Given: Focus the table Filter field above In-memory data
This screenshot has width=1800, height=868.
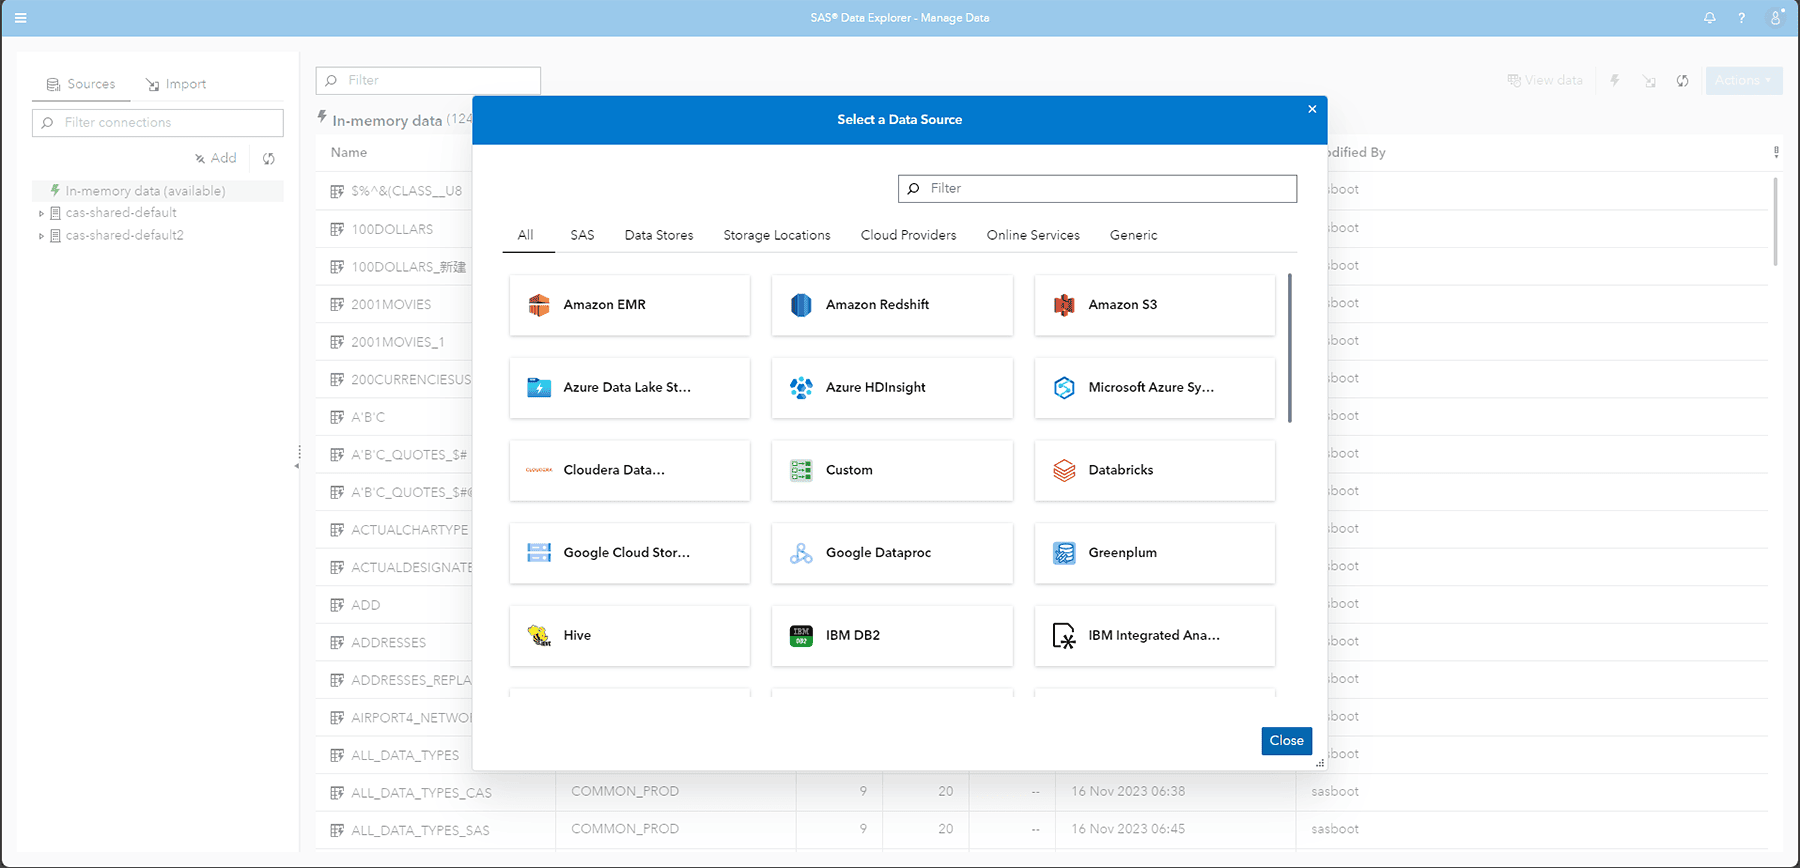Looking at the screenshot, I should click(428, 80).
